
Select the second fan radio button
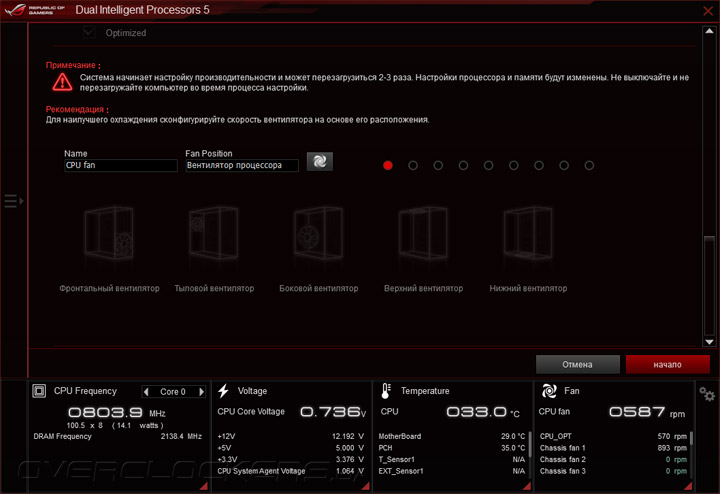point(413,165)
